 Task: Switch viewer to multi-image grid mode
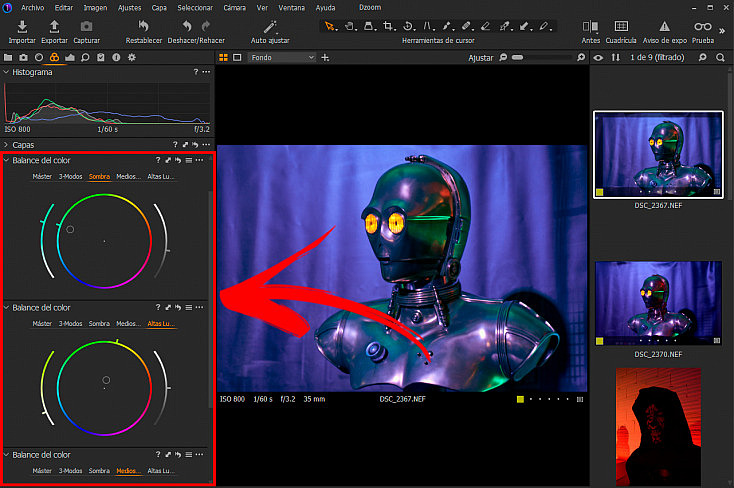point(223,57)
